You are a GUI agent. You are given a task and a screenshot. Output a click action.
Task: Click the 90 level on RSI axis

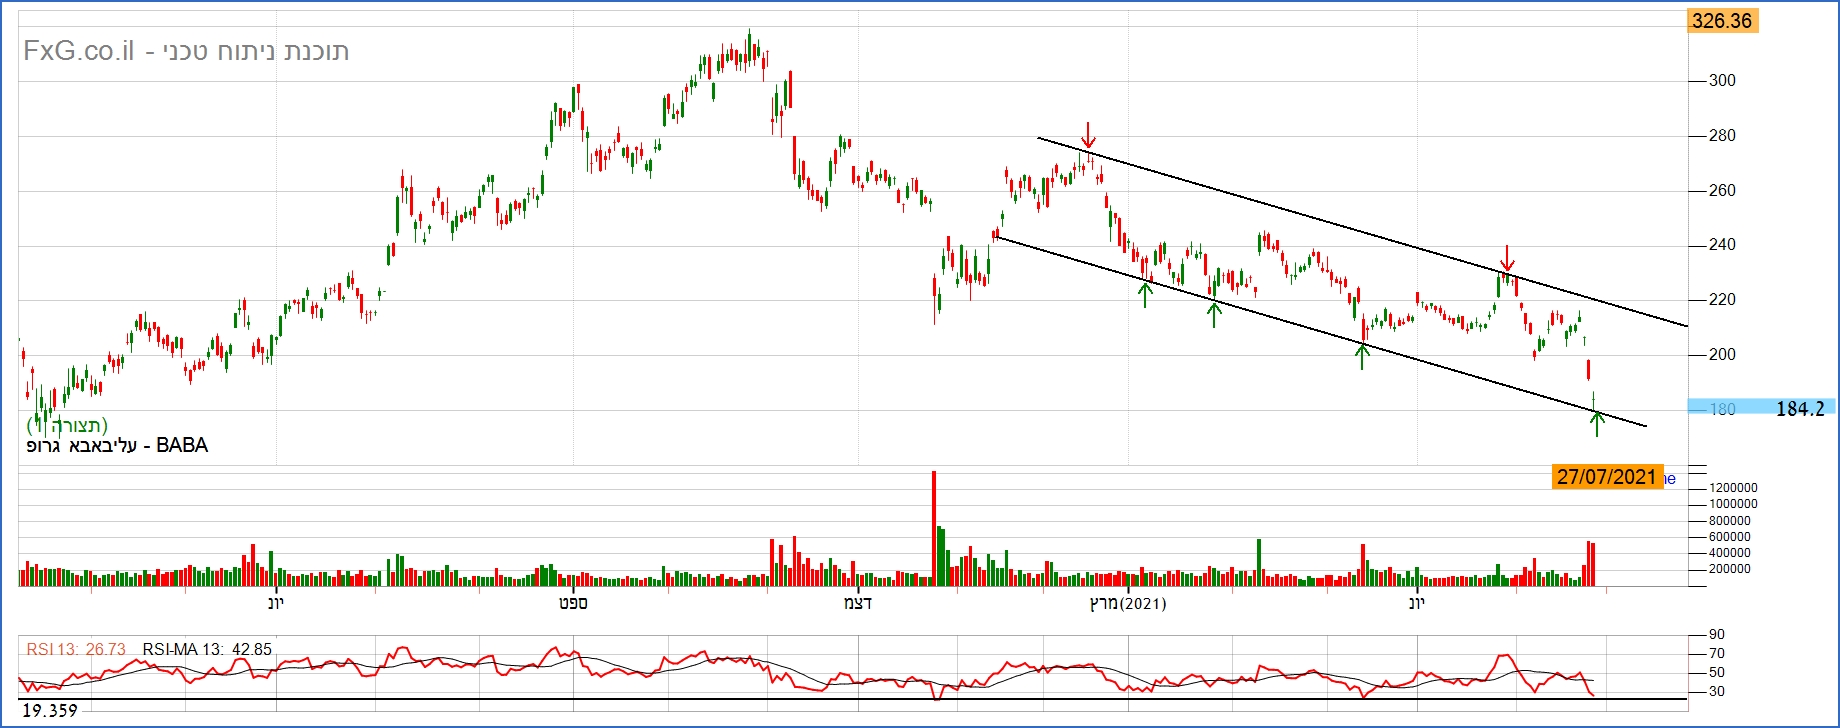coord(1716,635)
